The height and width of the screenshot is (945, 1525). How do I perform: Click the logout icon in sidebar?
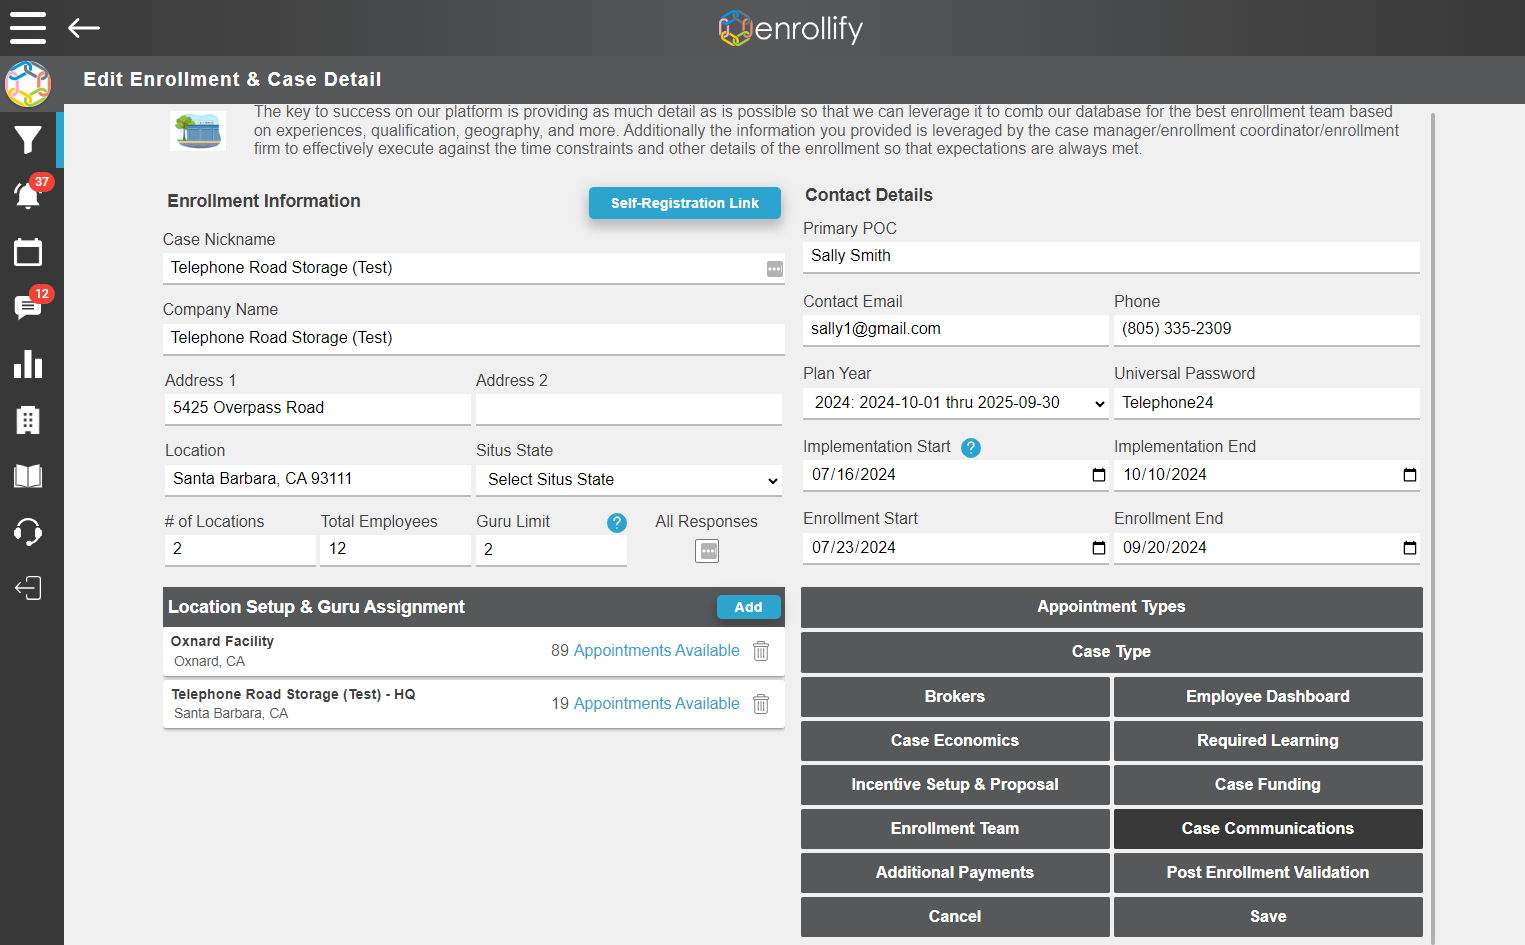(x=28, y=588)
